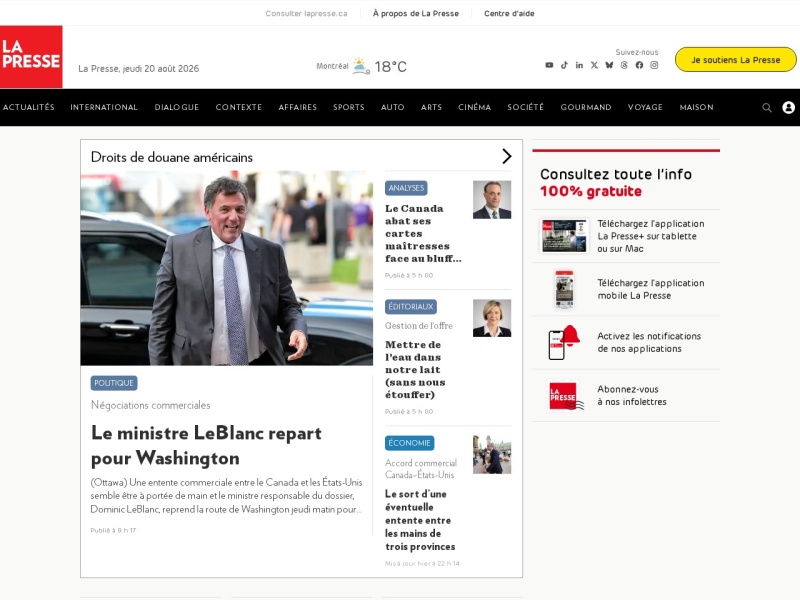
Task: Click the search magnifier icon
Action: pyautogui.click(x=767, y=108)
